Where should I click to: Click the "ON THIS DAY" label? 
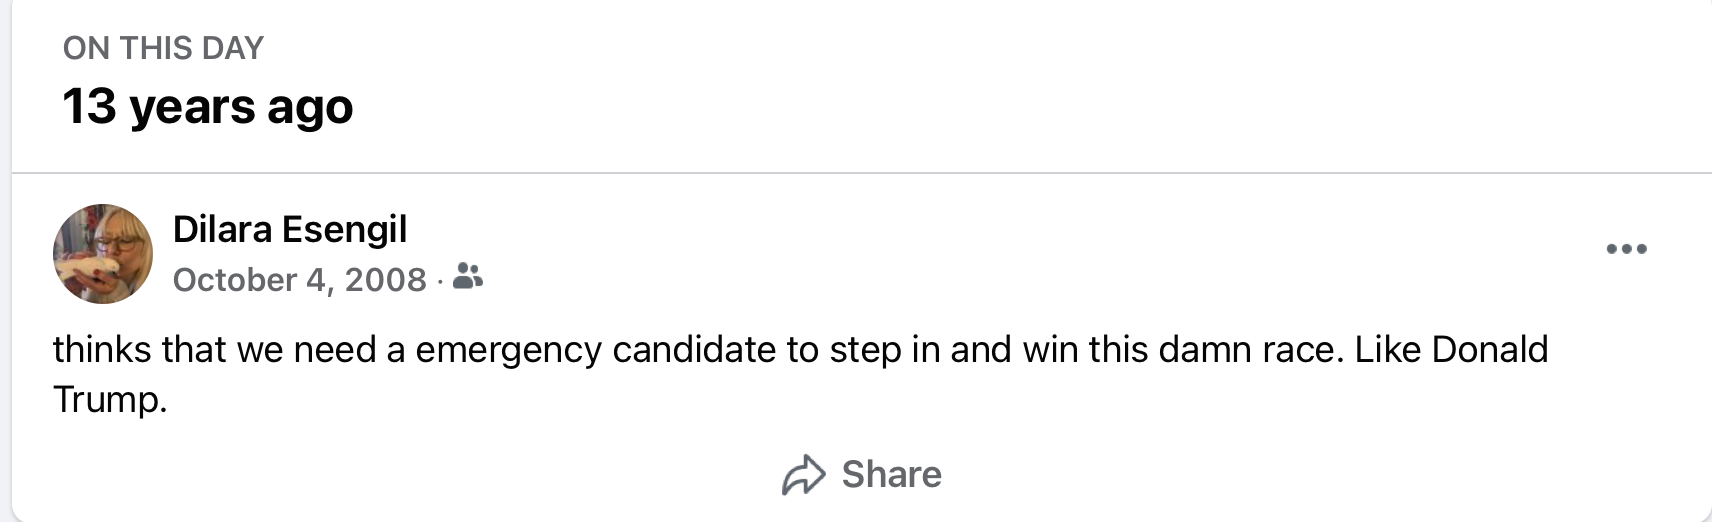[163, 48]
